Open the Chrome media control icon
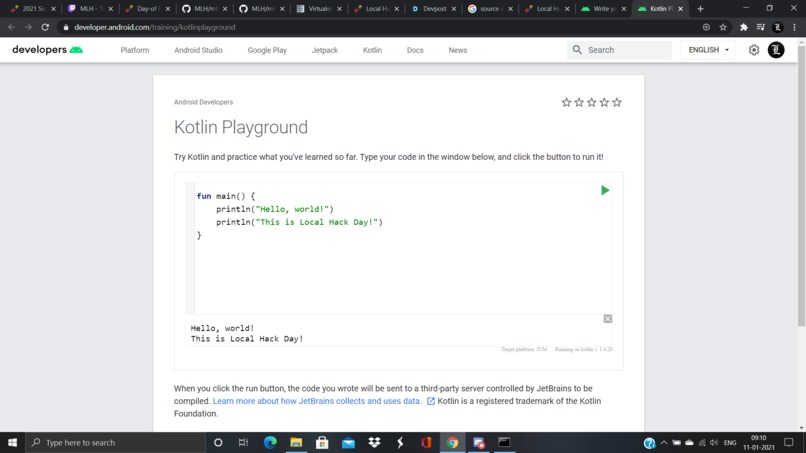Image resolution: width=806 pixels, height=453 pixels. [x=761, y=27]
